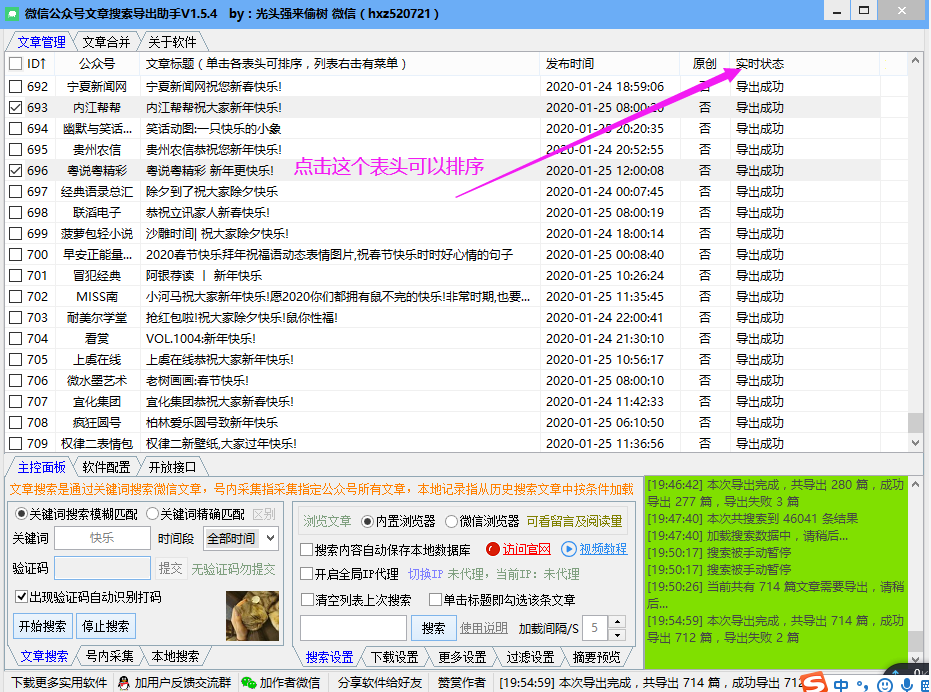Enable 搜索内容自动保存本地数据库 checkbox
The image size is (931, 692).
coord(306,550)
